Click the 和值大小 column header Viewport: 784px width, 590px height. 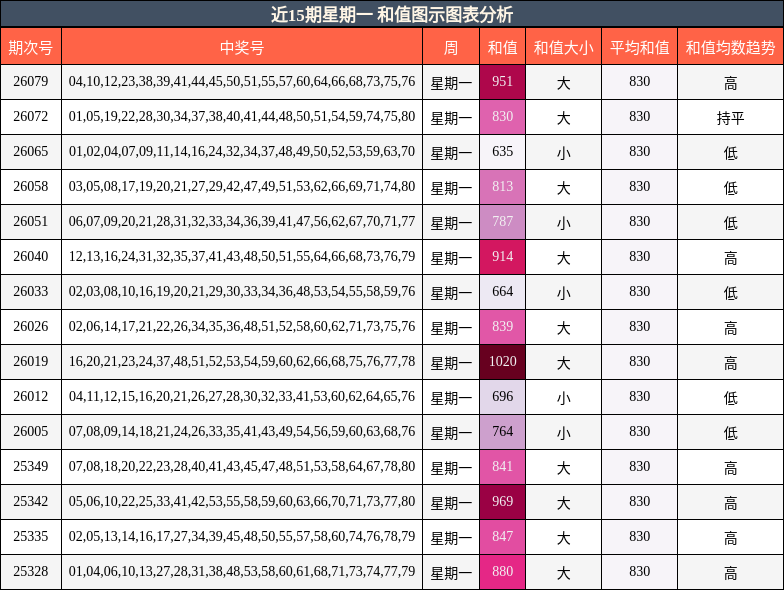pos(564,47)
